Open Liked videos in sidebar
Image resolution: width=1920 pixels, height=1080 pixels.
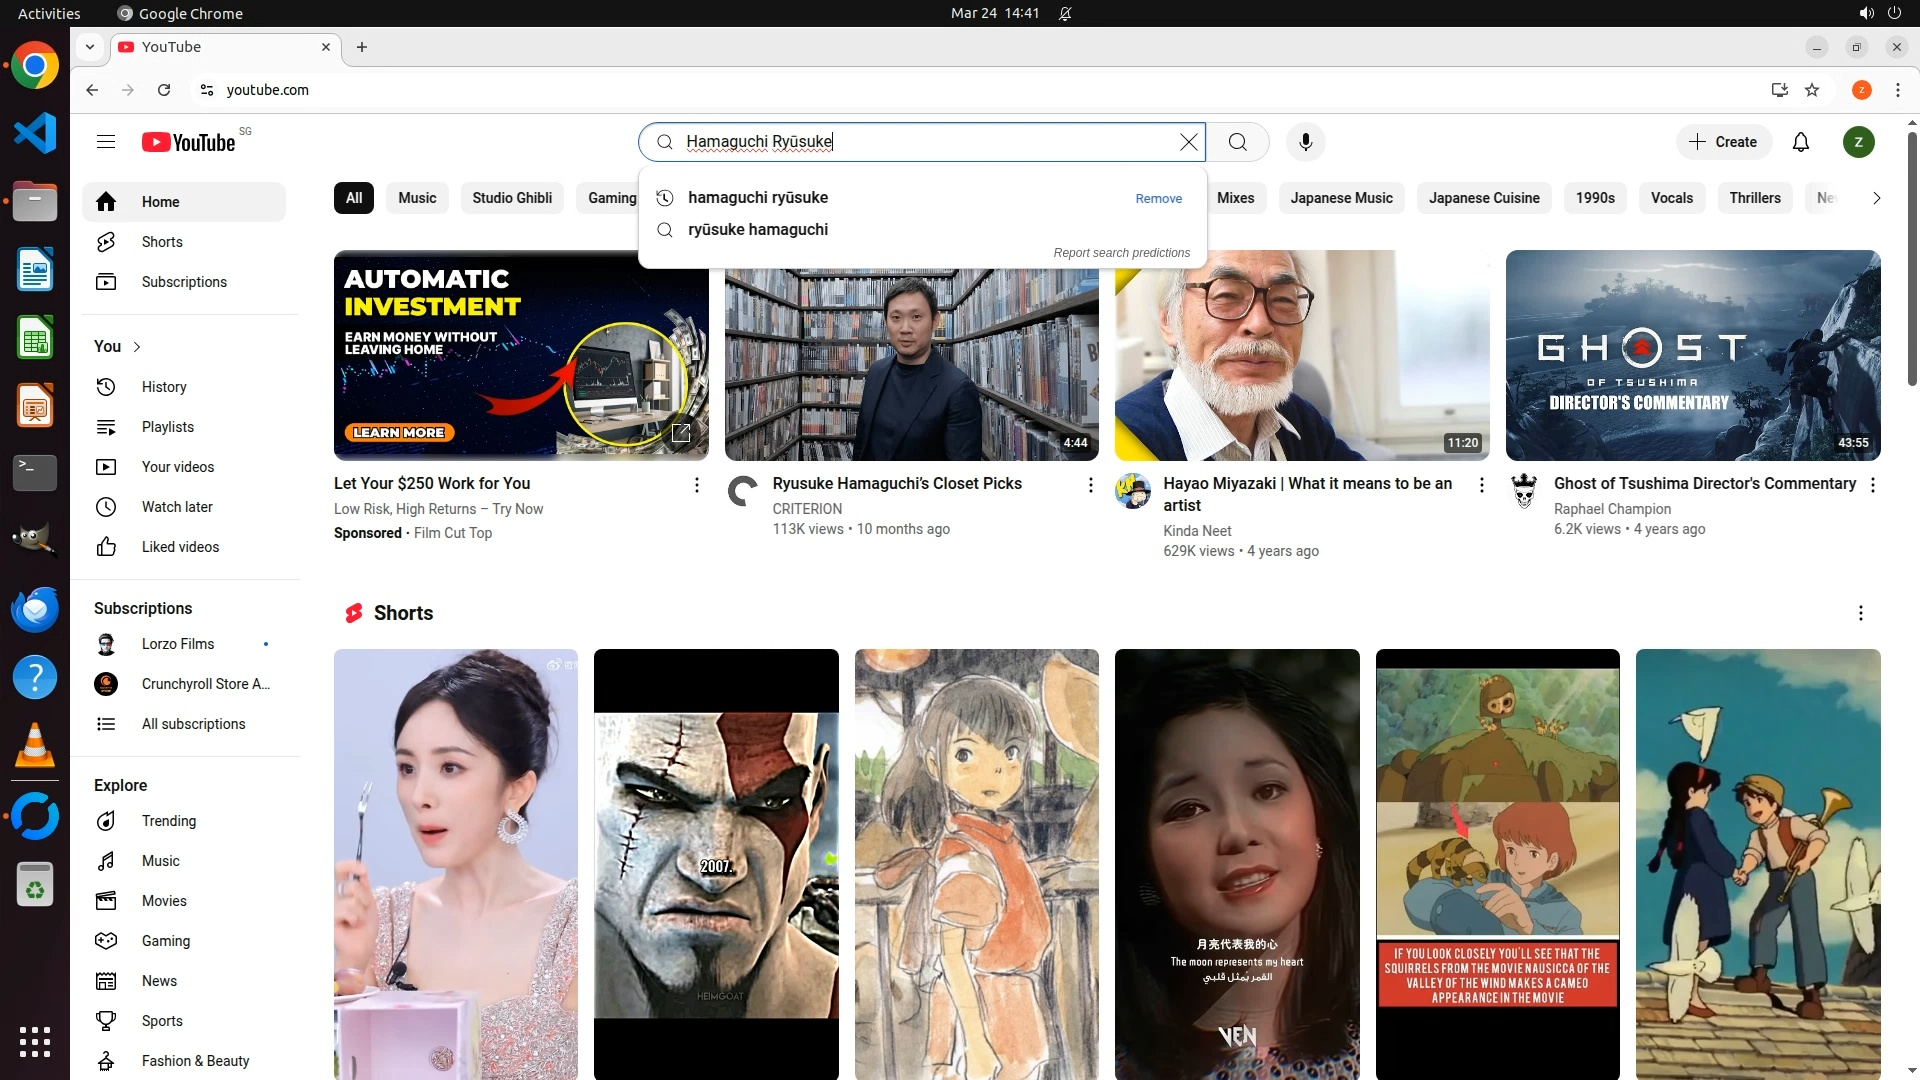tap(180, 547)
